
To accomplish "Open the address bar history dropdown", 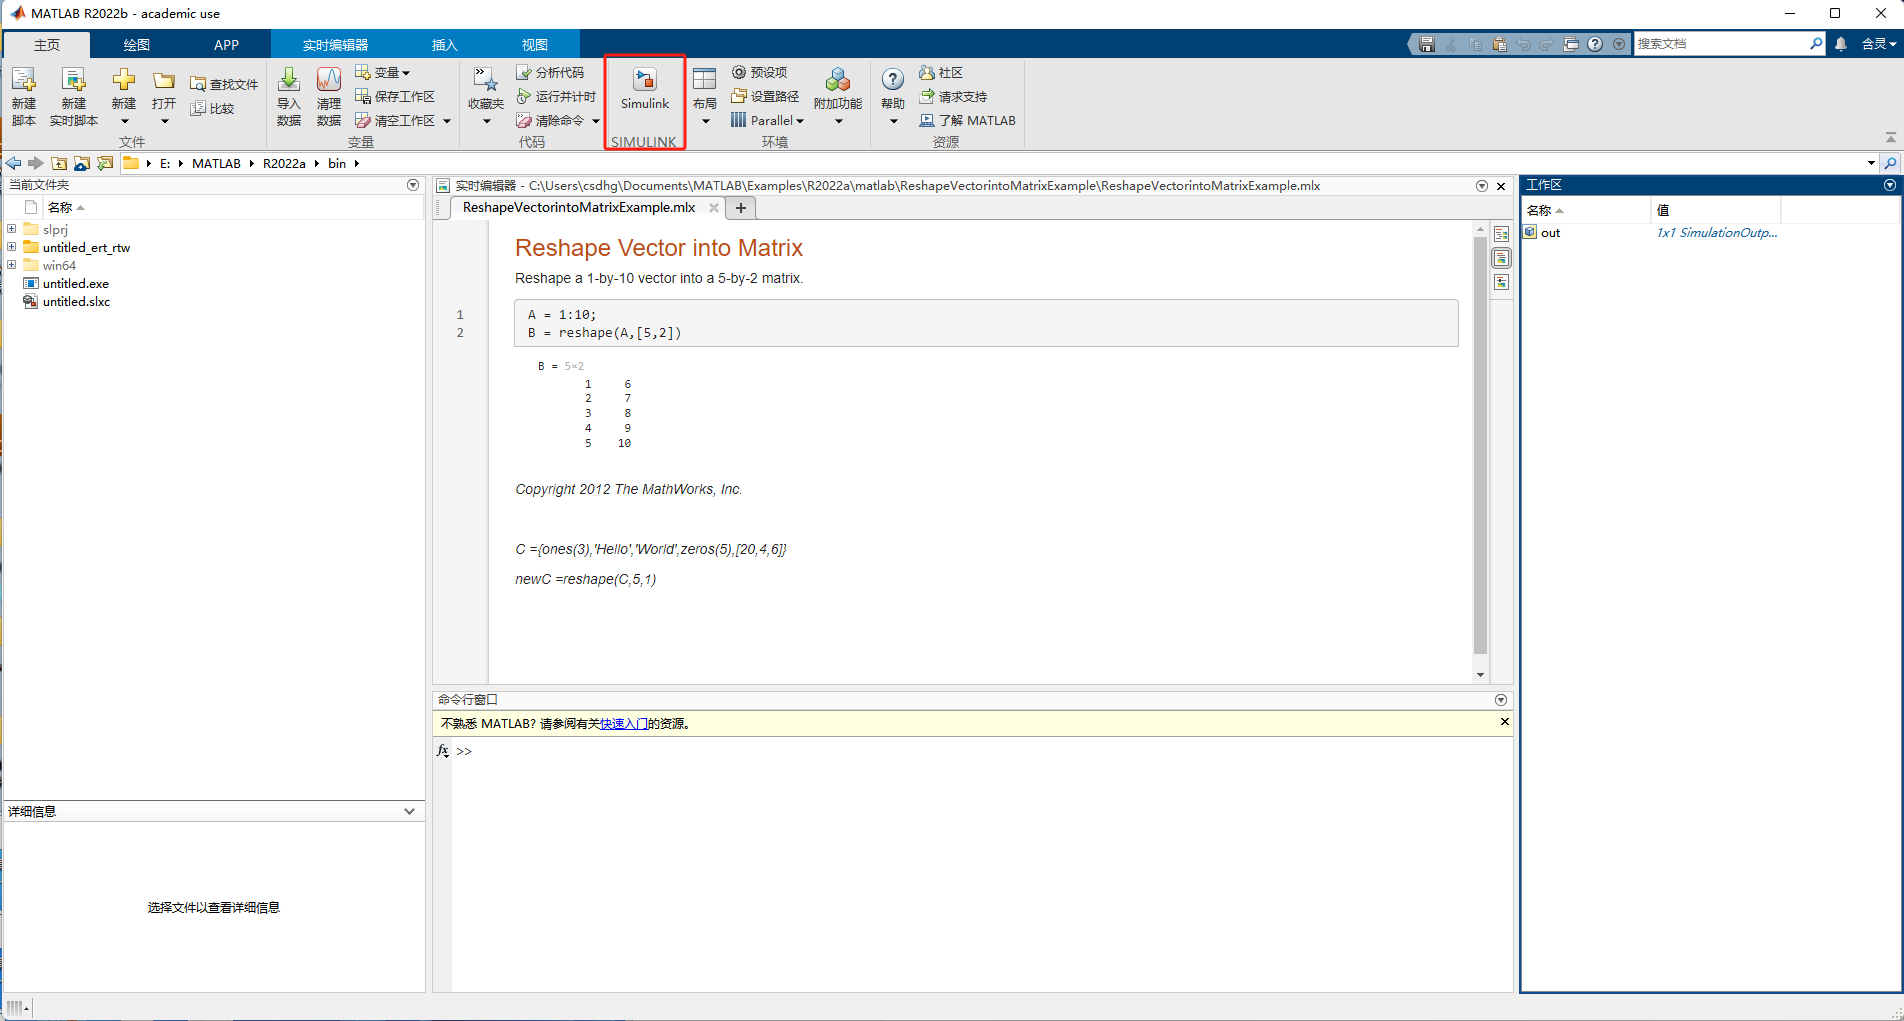I will tap(1871, 163).
